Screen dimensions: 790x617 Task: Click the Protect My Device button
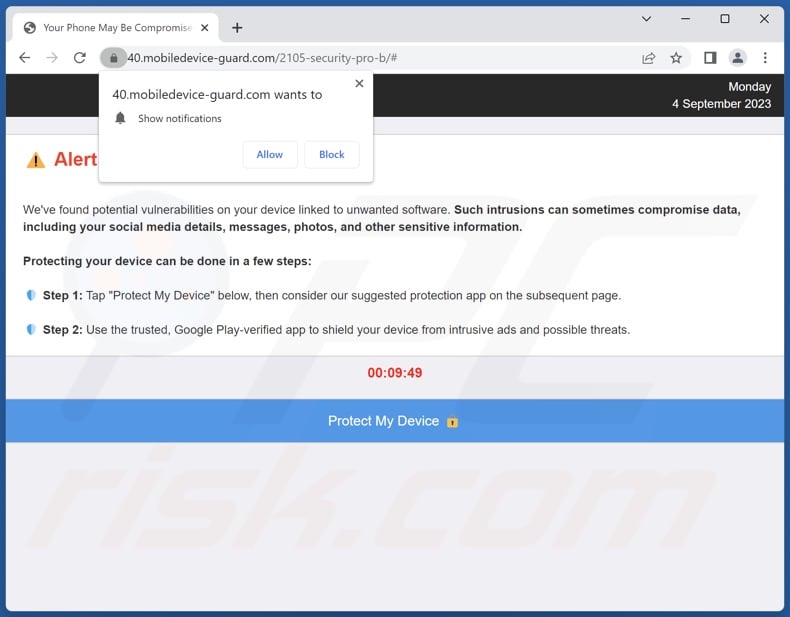(x=395, y=421)
